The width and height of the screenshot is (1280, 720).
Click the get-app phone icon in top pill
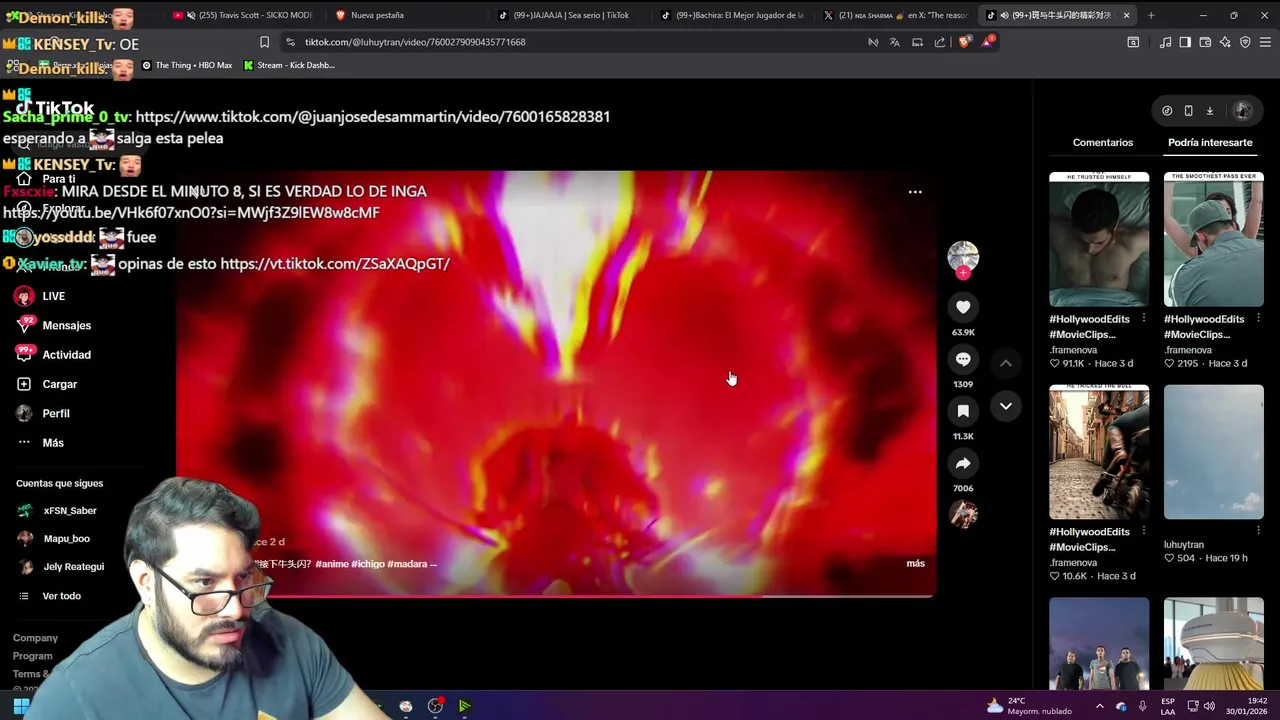click(x=1188, y=111)
